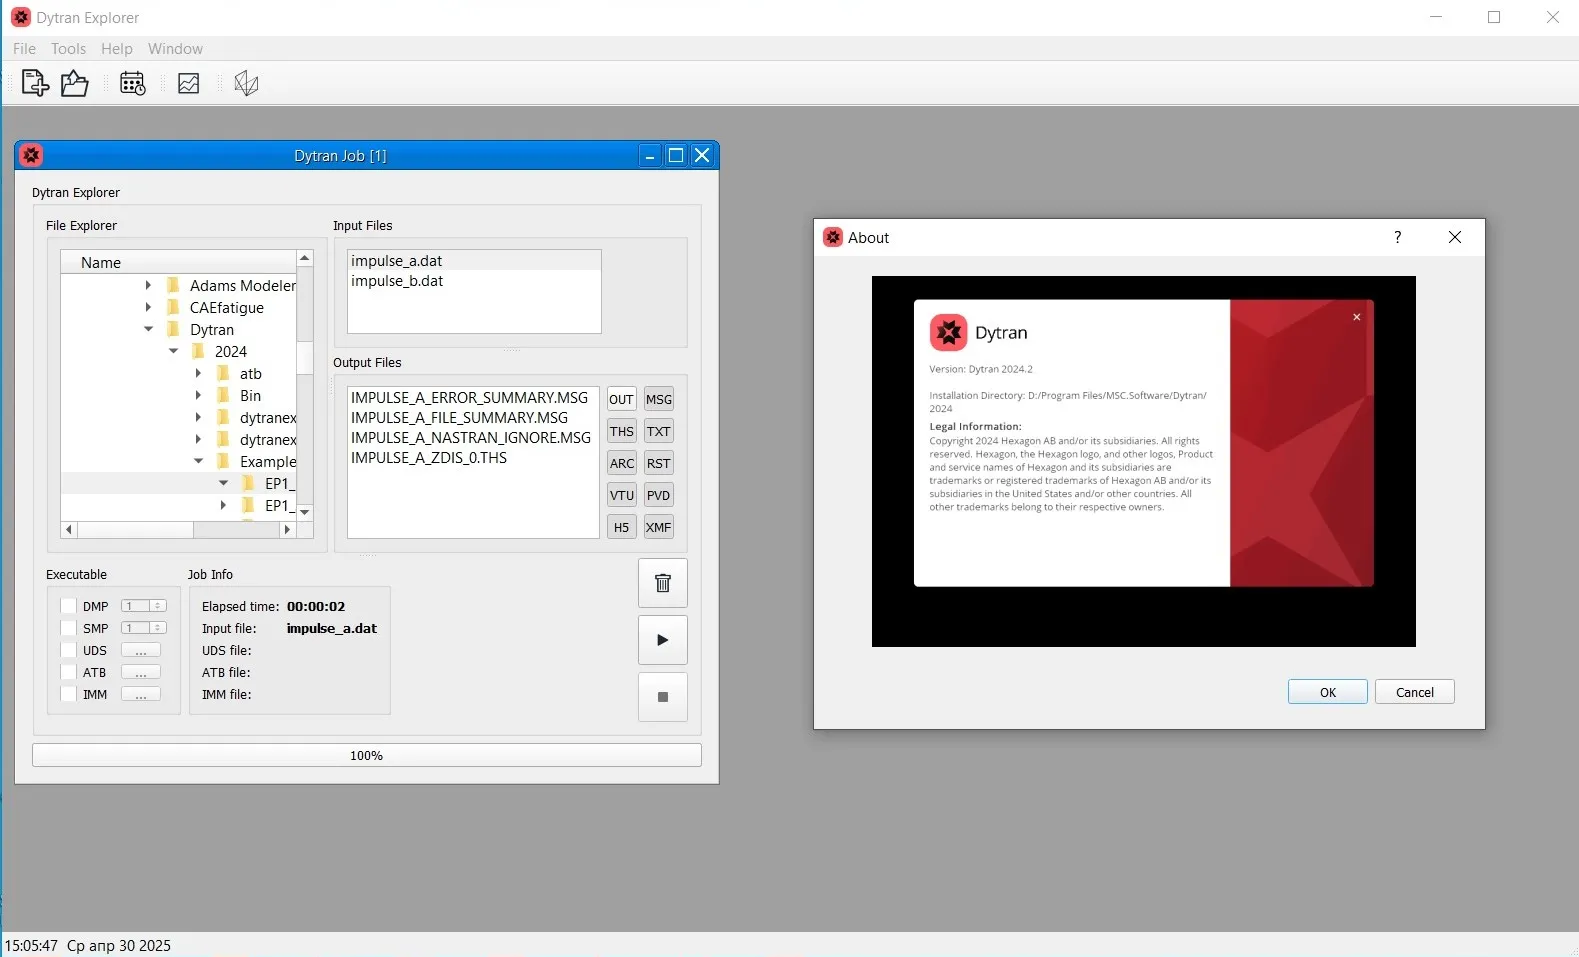Click the About dialog title logo icon
This screenshot has width=1579, height=957.
[833, 237]
